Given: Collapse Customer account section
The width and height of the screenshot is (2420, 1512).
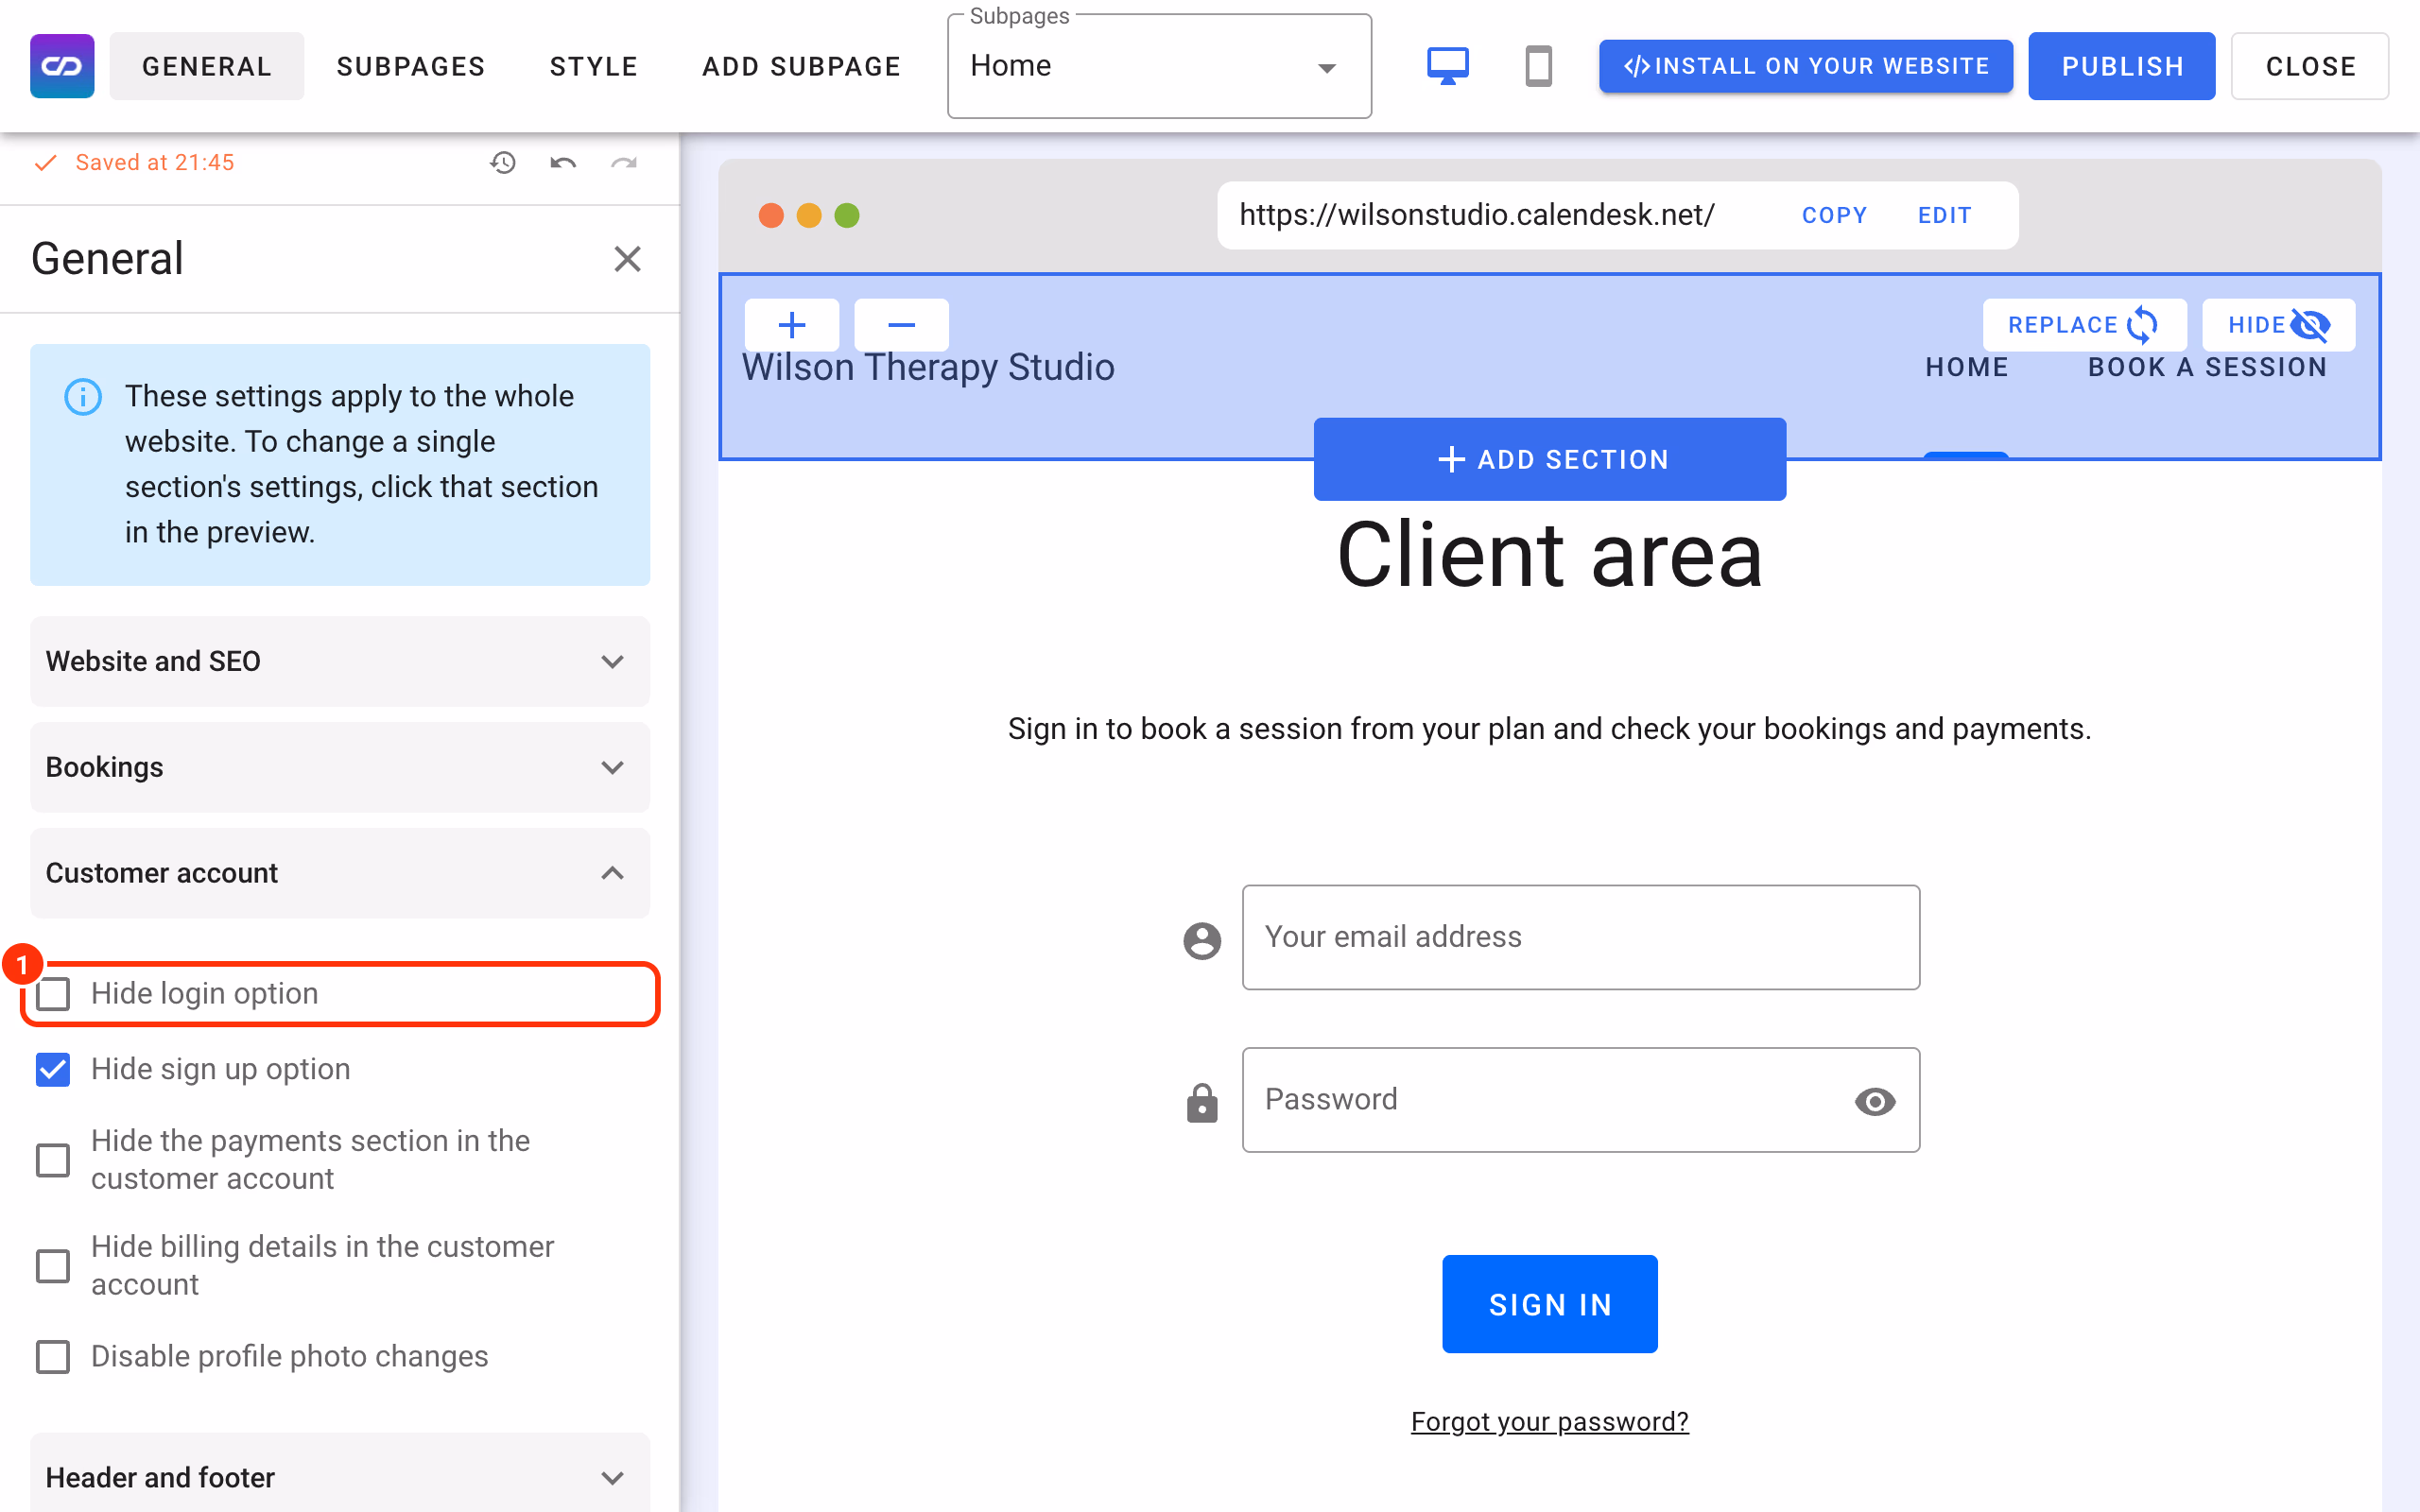Looking at the screenshot, I should click(x=340, y=873).
